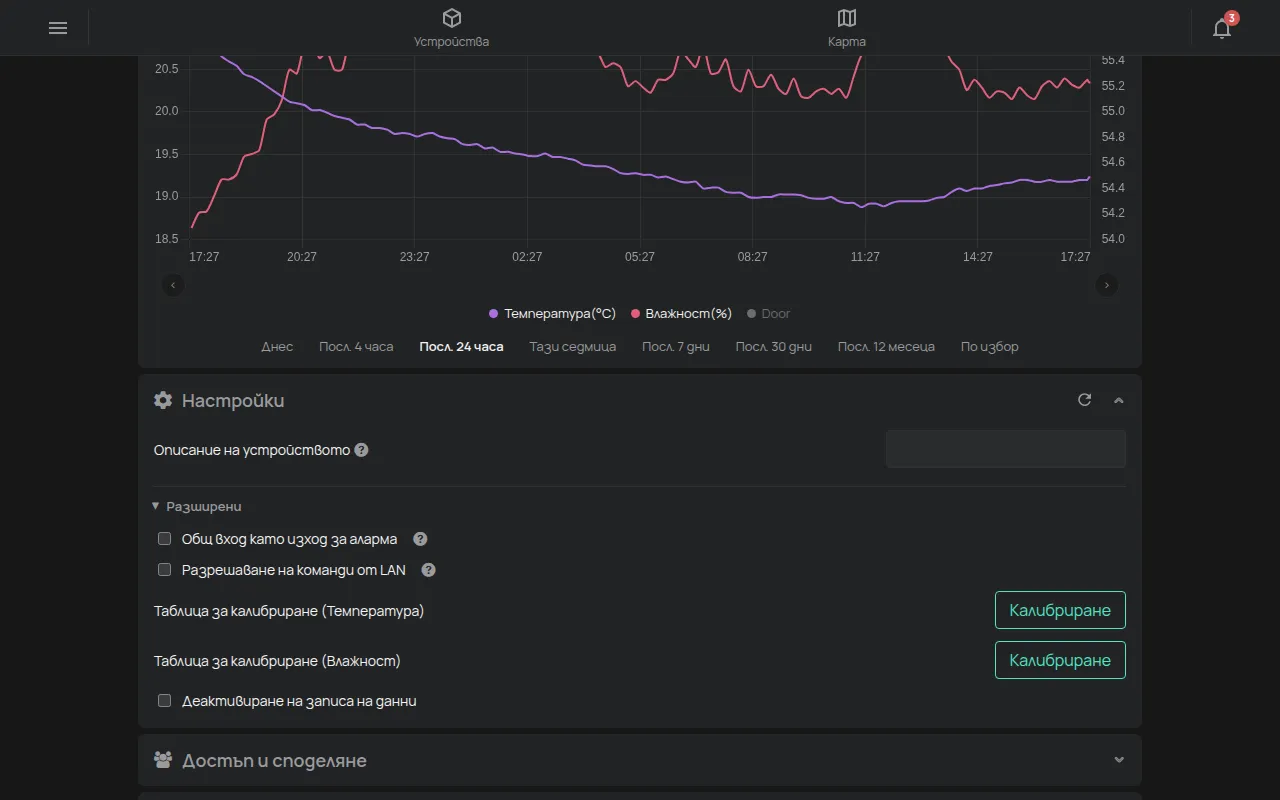The width and height of the screenshot is (1280, 800).
Task: Enable Общ вход като изход за аларма
Action: click(165, 539)
